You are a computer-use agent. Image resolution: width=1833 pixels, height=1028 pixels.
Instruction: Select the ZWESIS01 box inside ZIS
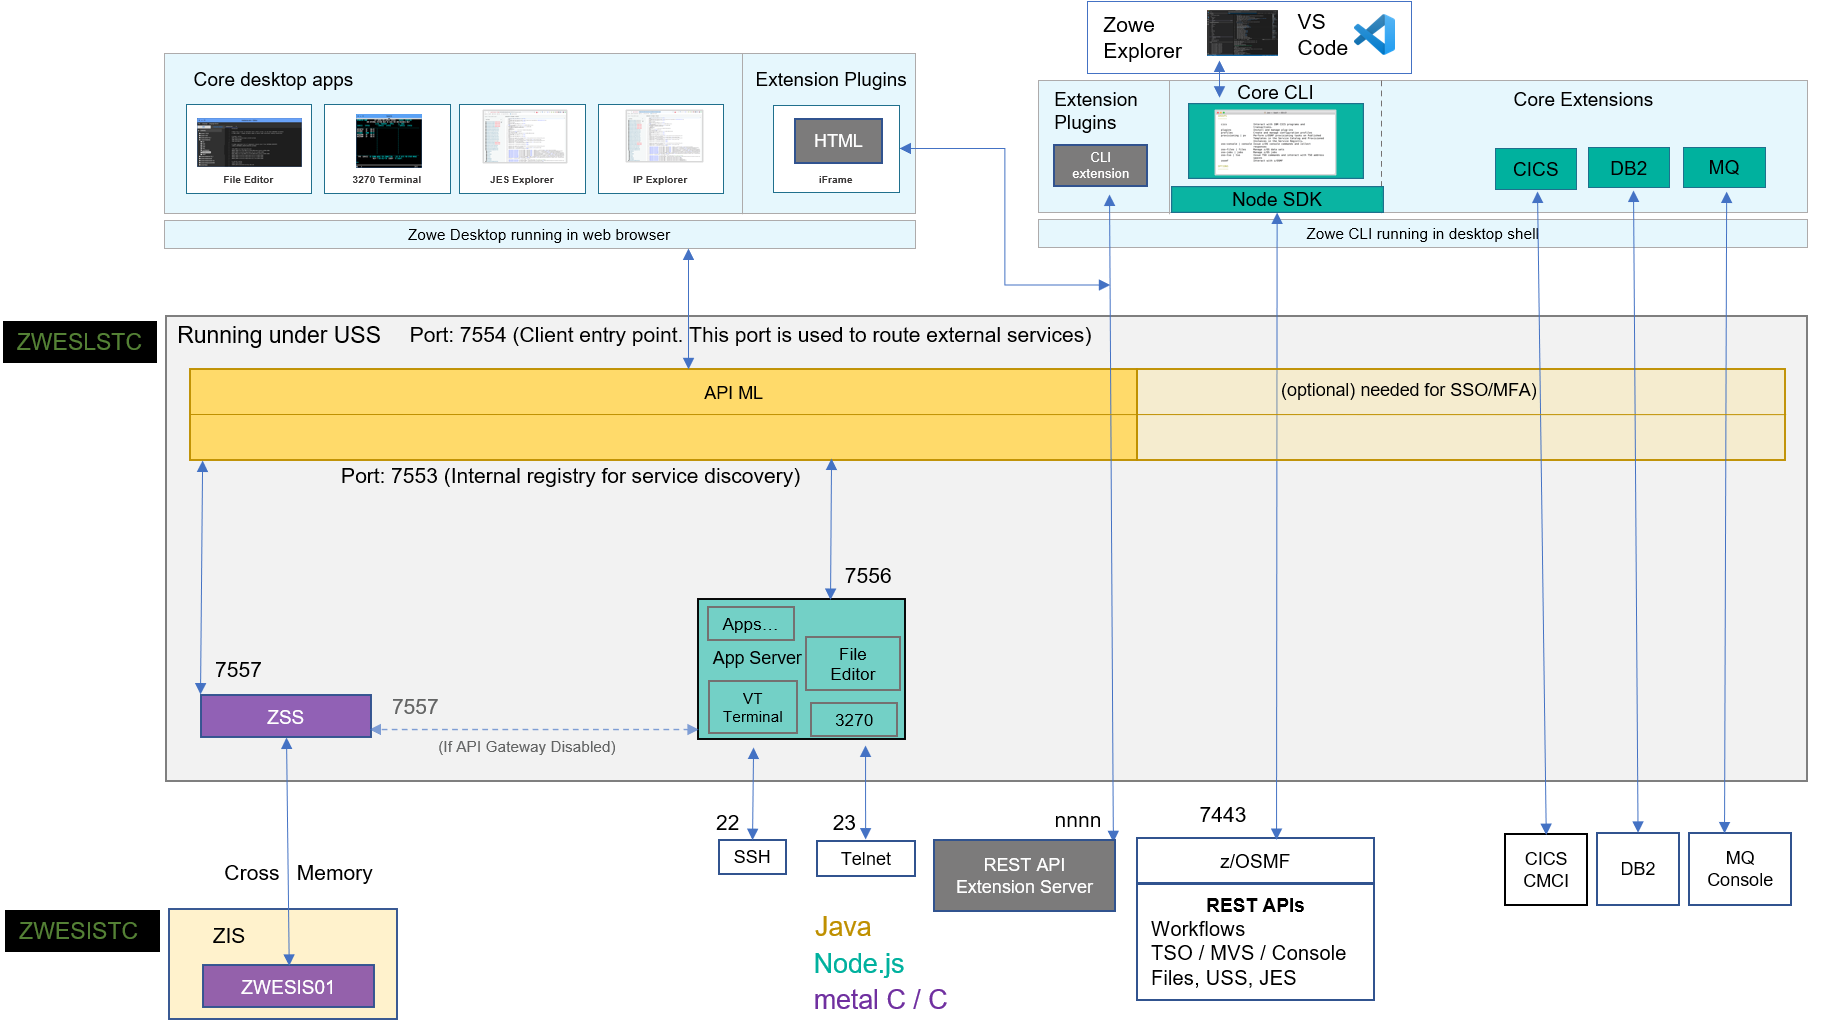[288, 986]
